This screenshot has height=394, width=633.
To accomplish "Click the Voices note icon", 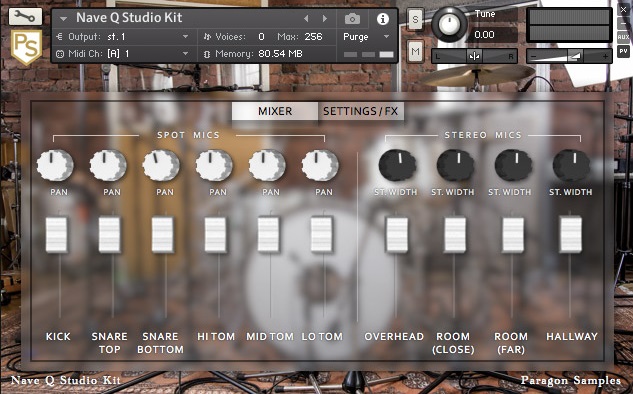I will click(207, 37).
